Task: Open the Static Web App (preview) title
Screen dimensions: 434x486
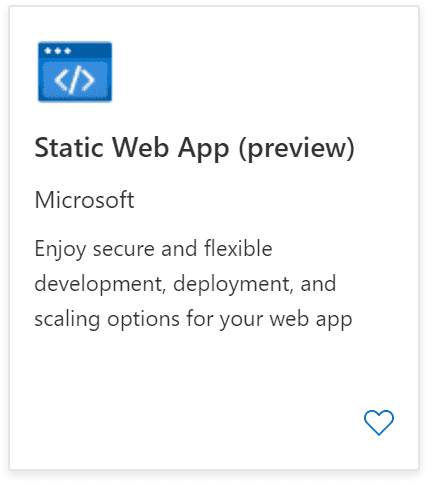Action: (195, 148)
